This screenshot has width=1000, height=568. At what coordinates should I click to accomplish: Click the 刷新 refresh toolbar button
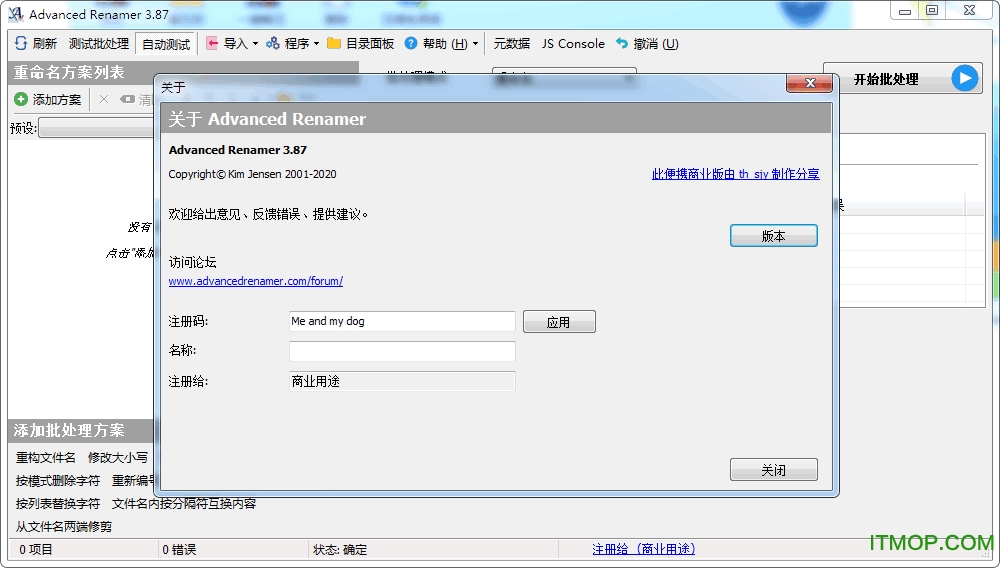click(x=36, y=43)
